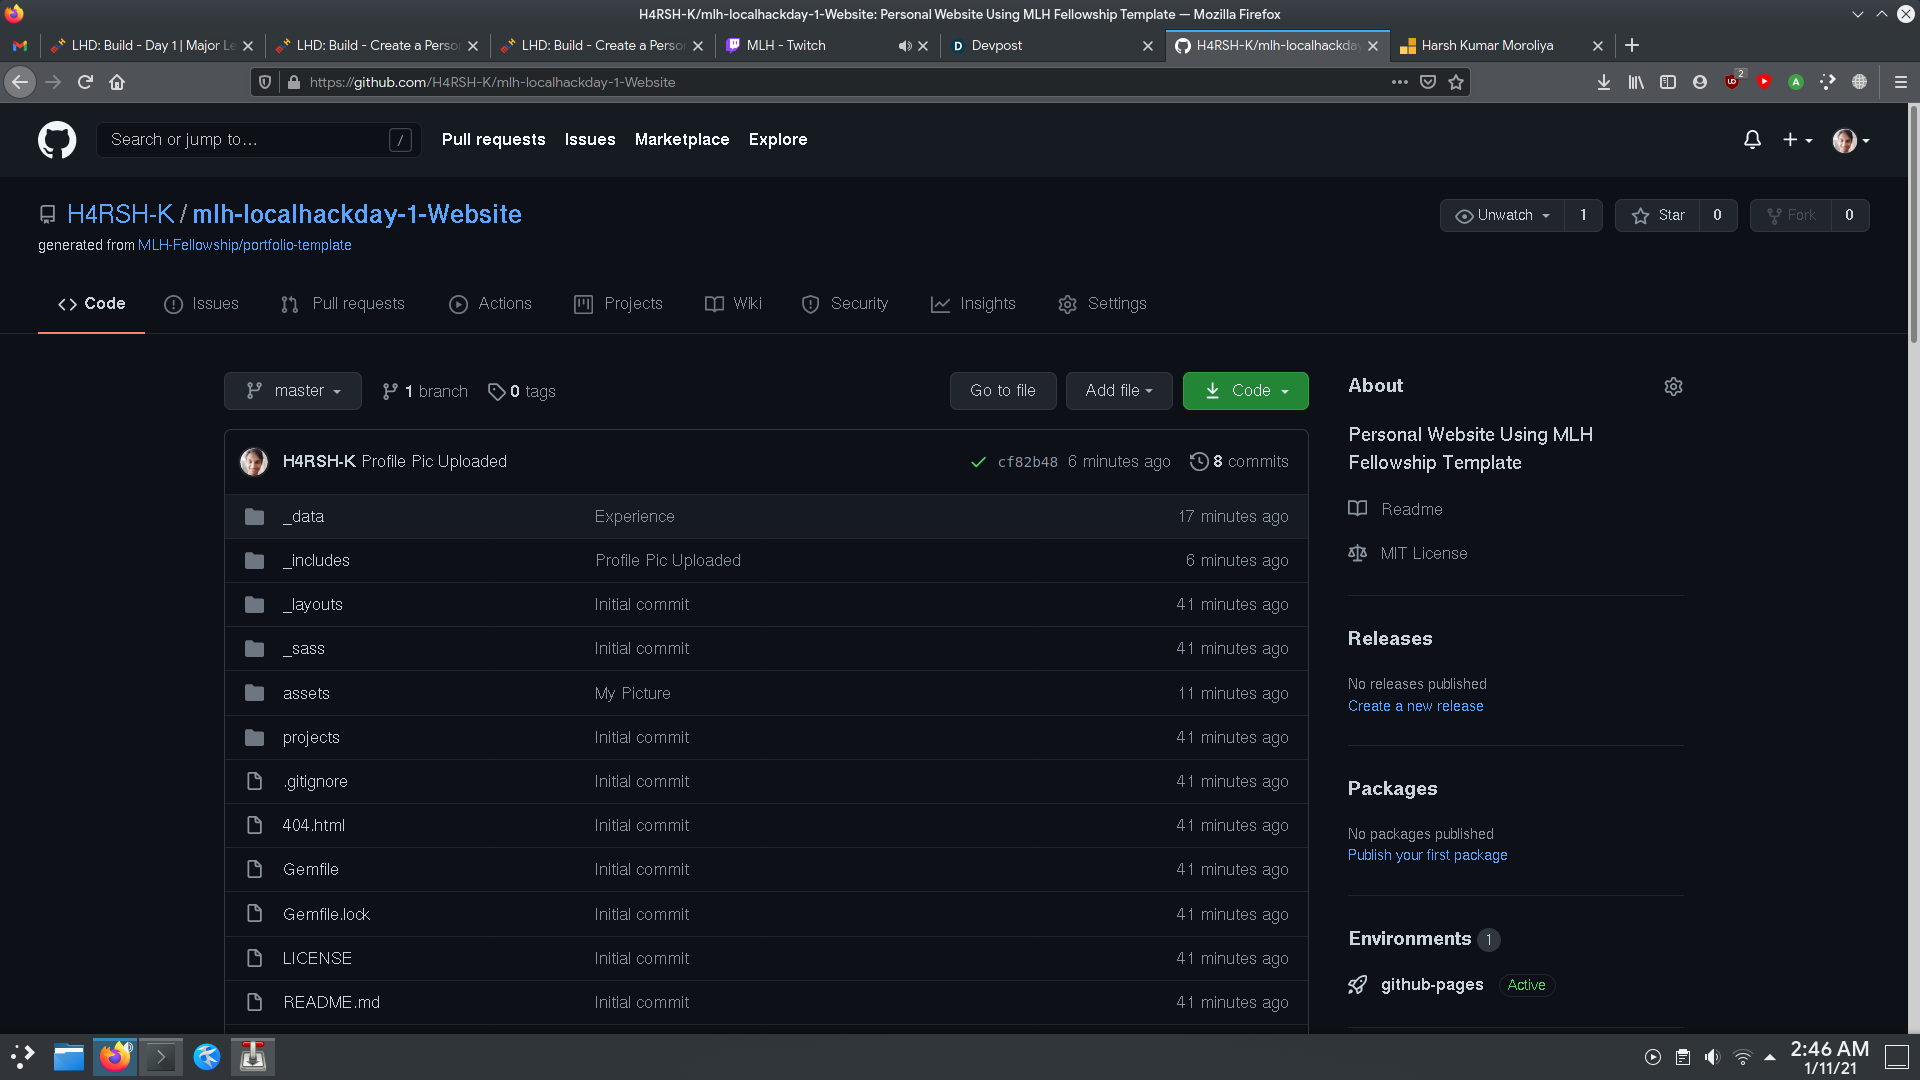Switch to the Actions tab
Viewport: 1920px width, 1080px height.
[490, 304]
